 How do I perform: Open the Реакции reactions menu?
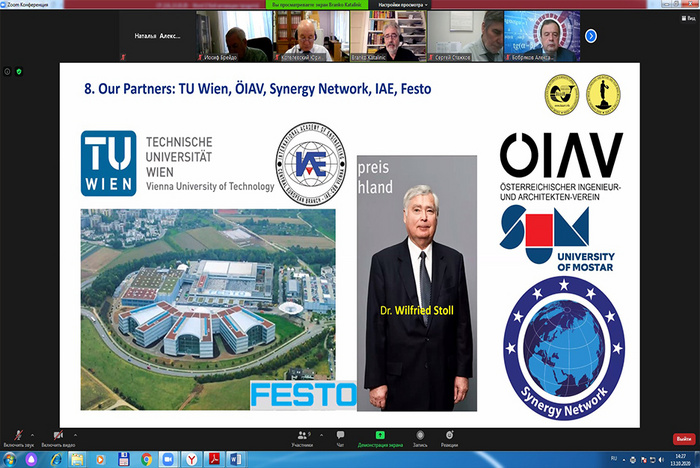click(x=449, y=439)
